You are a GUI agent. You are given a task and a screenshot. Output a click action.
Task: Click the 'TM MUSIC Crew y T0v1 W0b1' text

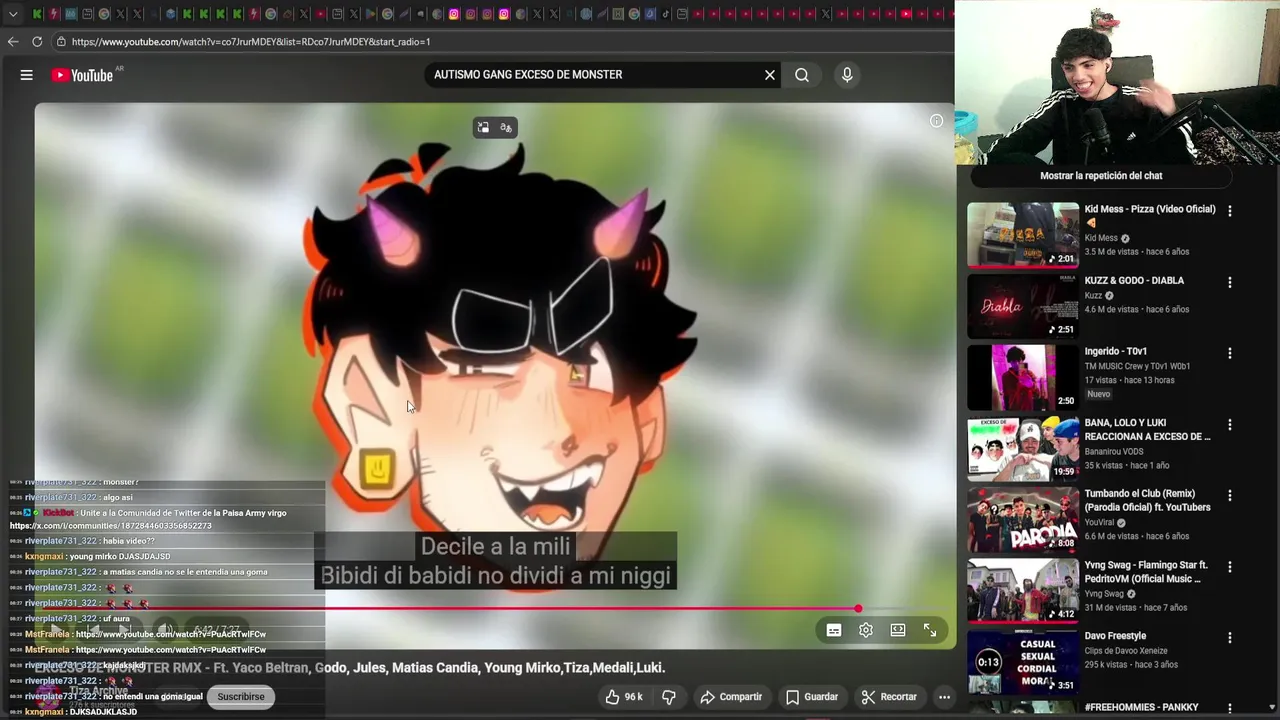click(x=1137, y=366)
